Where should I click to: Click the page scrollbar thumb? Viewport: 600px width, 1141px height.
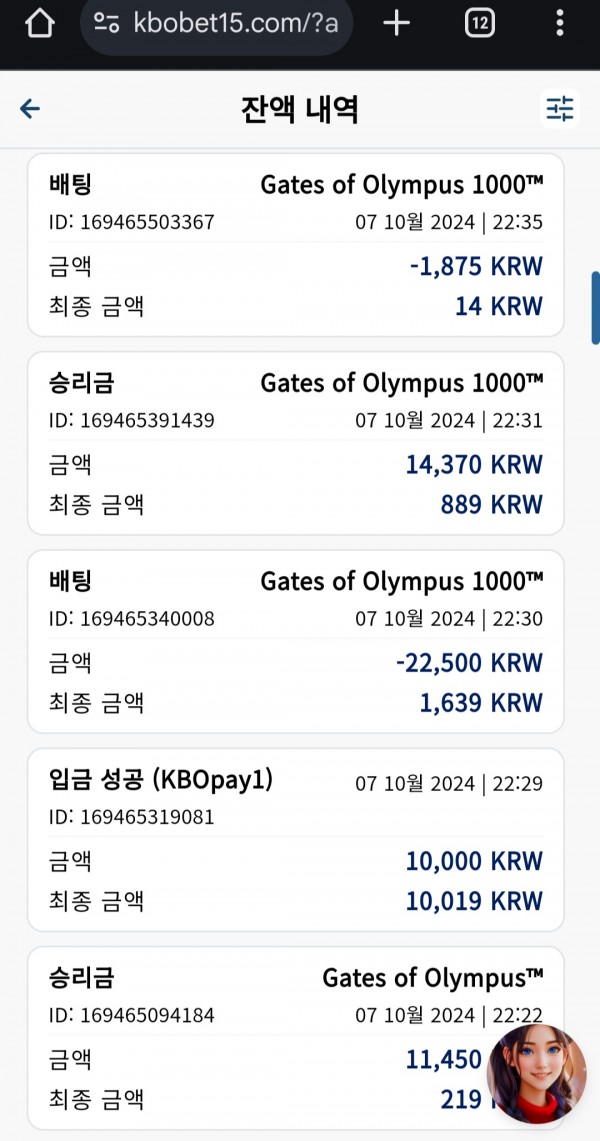click(596, 307)
